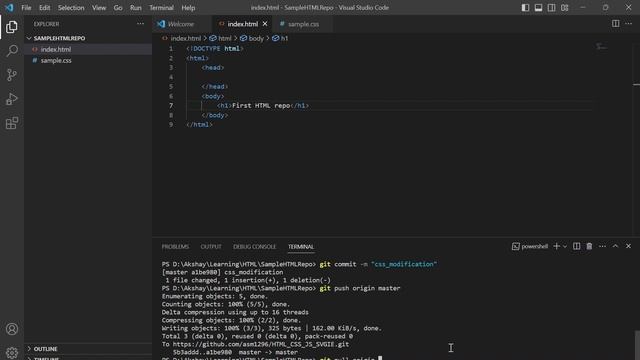
Task: Select the index.html editor tab
Action: pos(242,24)
